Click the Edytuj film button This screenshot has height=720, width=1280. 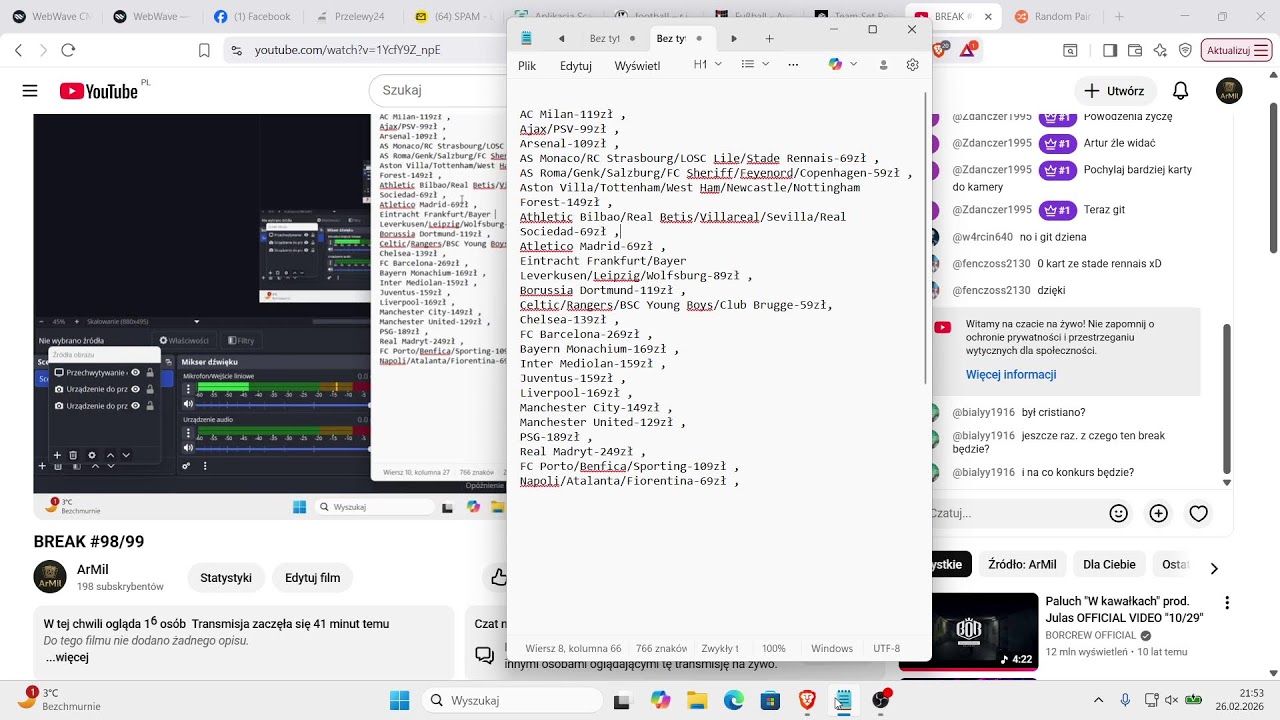click(313, 578)
